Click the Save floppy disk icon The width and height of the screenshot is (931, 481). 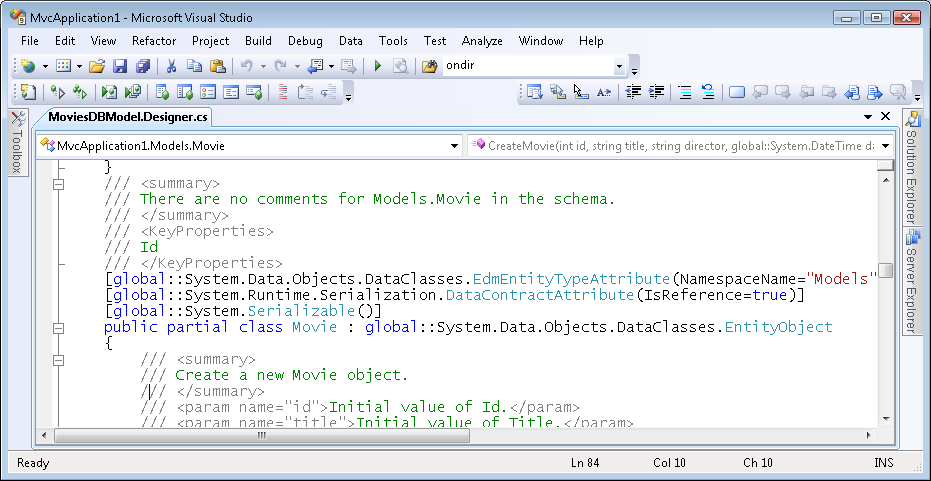[120, 67]
